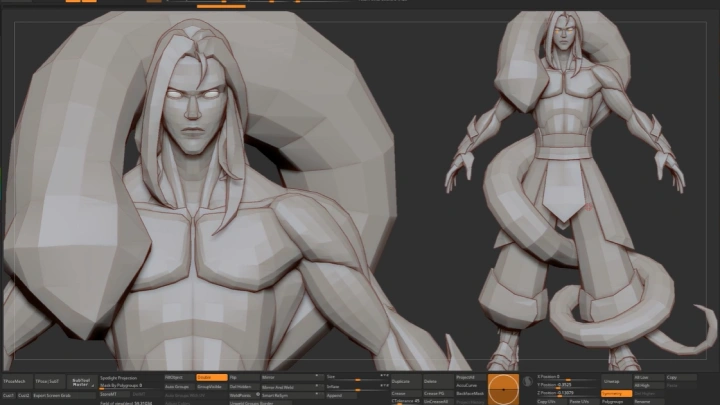Toggle the BackfaceMask option
Viewport: 720px width, 405px height.
tap(470, 394)
